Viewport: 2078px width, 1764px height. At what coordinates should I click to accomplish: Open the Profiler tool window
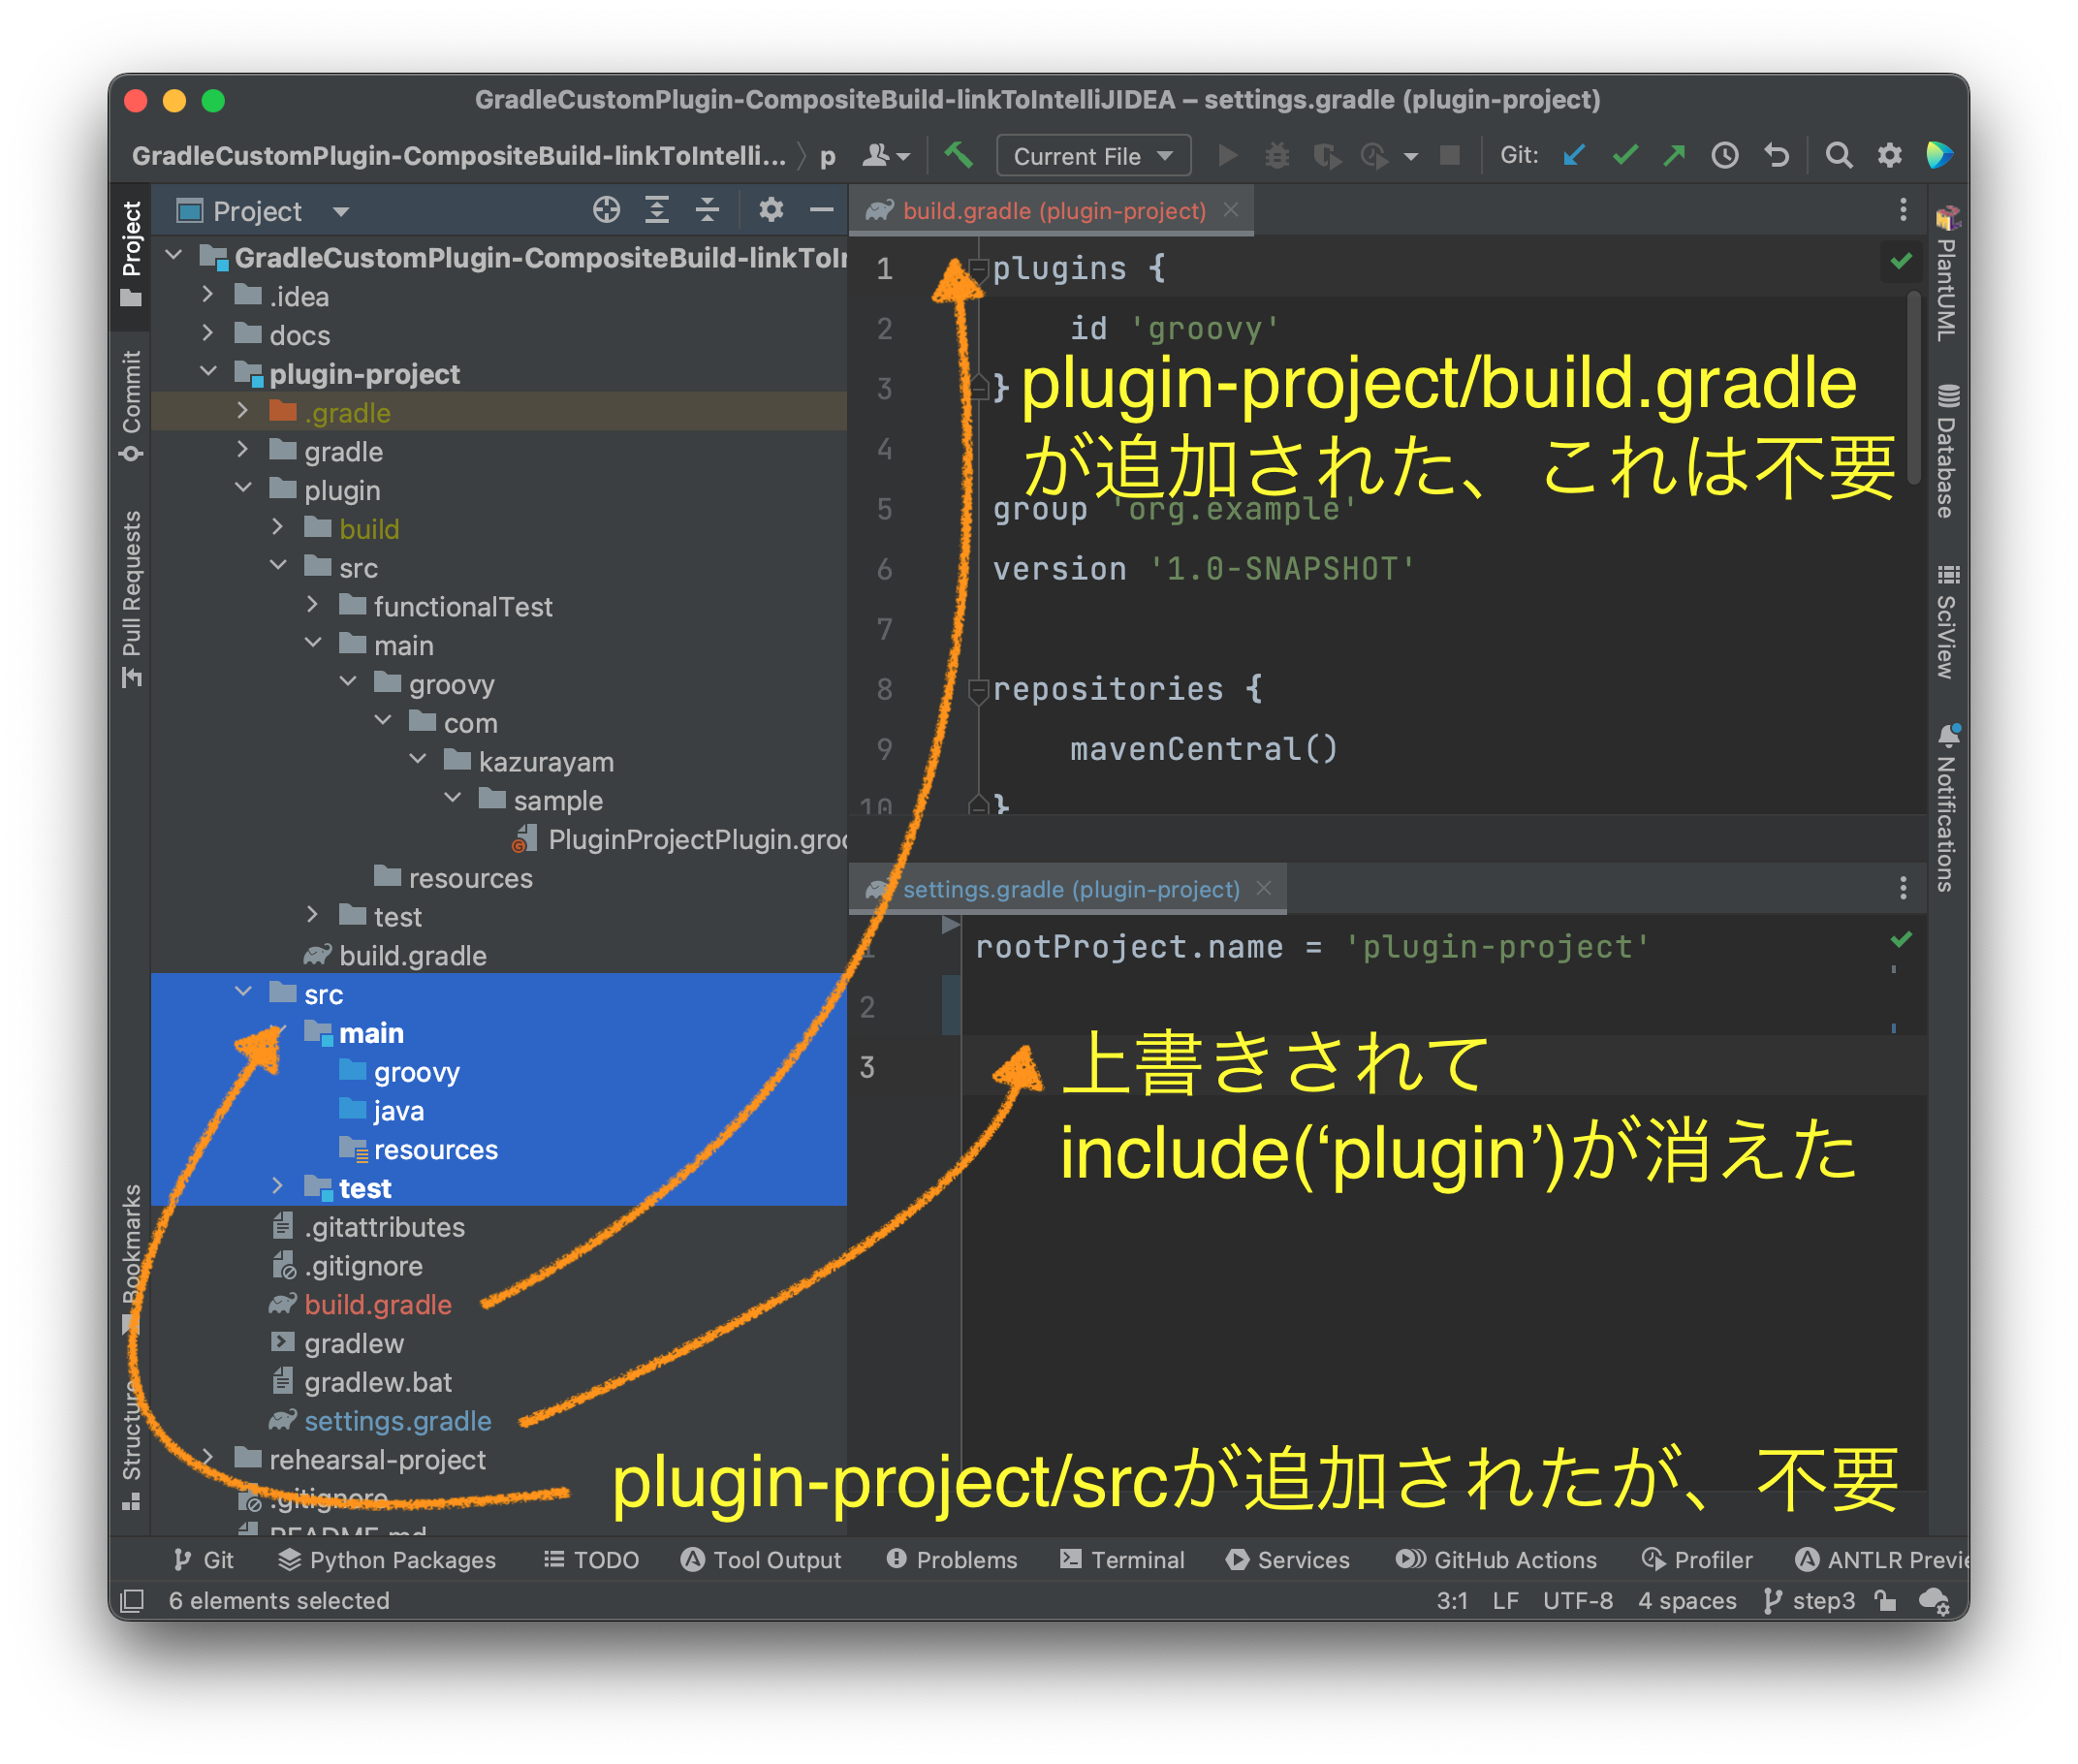[1697, 1560]
